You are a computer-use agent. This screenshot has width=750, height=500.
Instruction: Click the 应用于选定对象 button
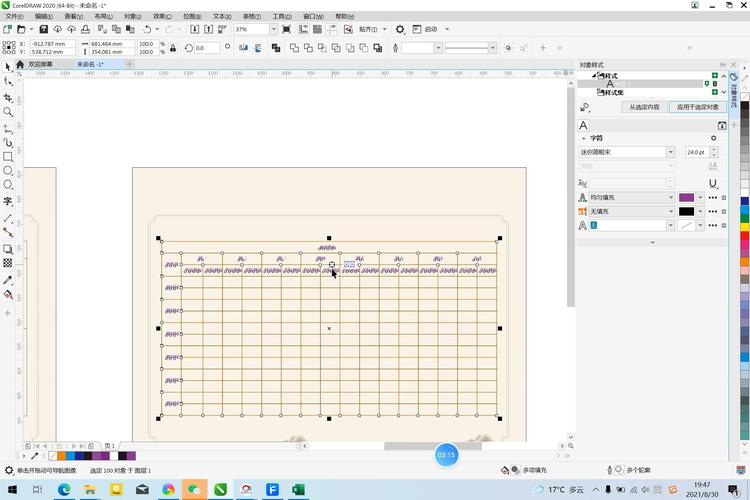697,107
